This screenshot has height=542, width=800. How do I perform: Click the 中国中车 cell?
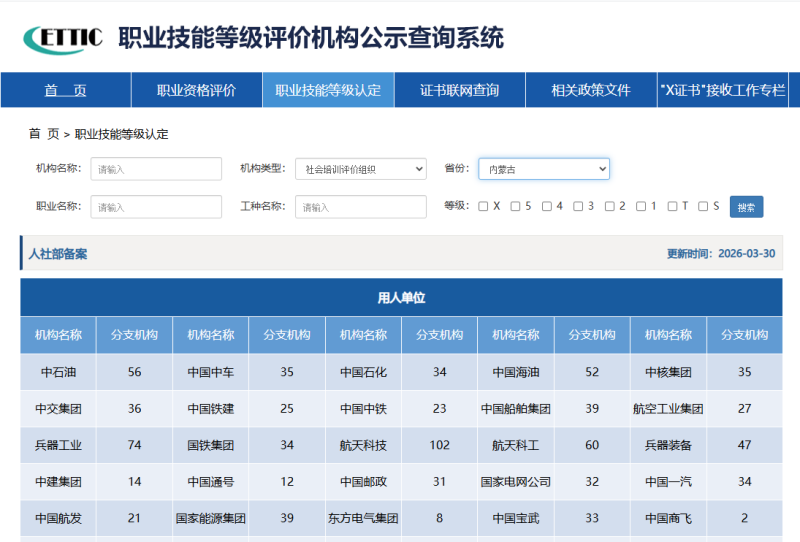pos(211,372)
